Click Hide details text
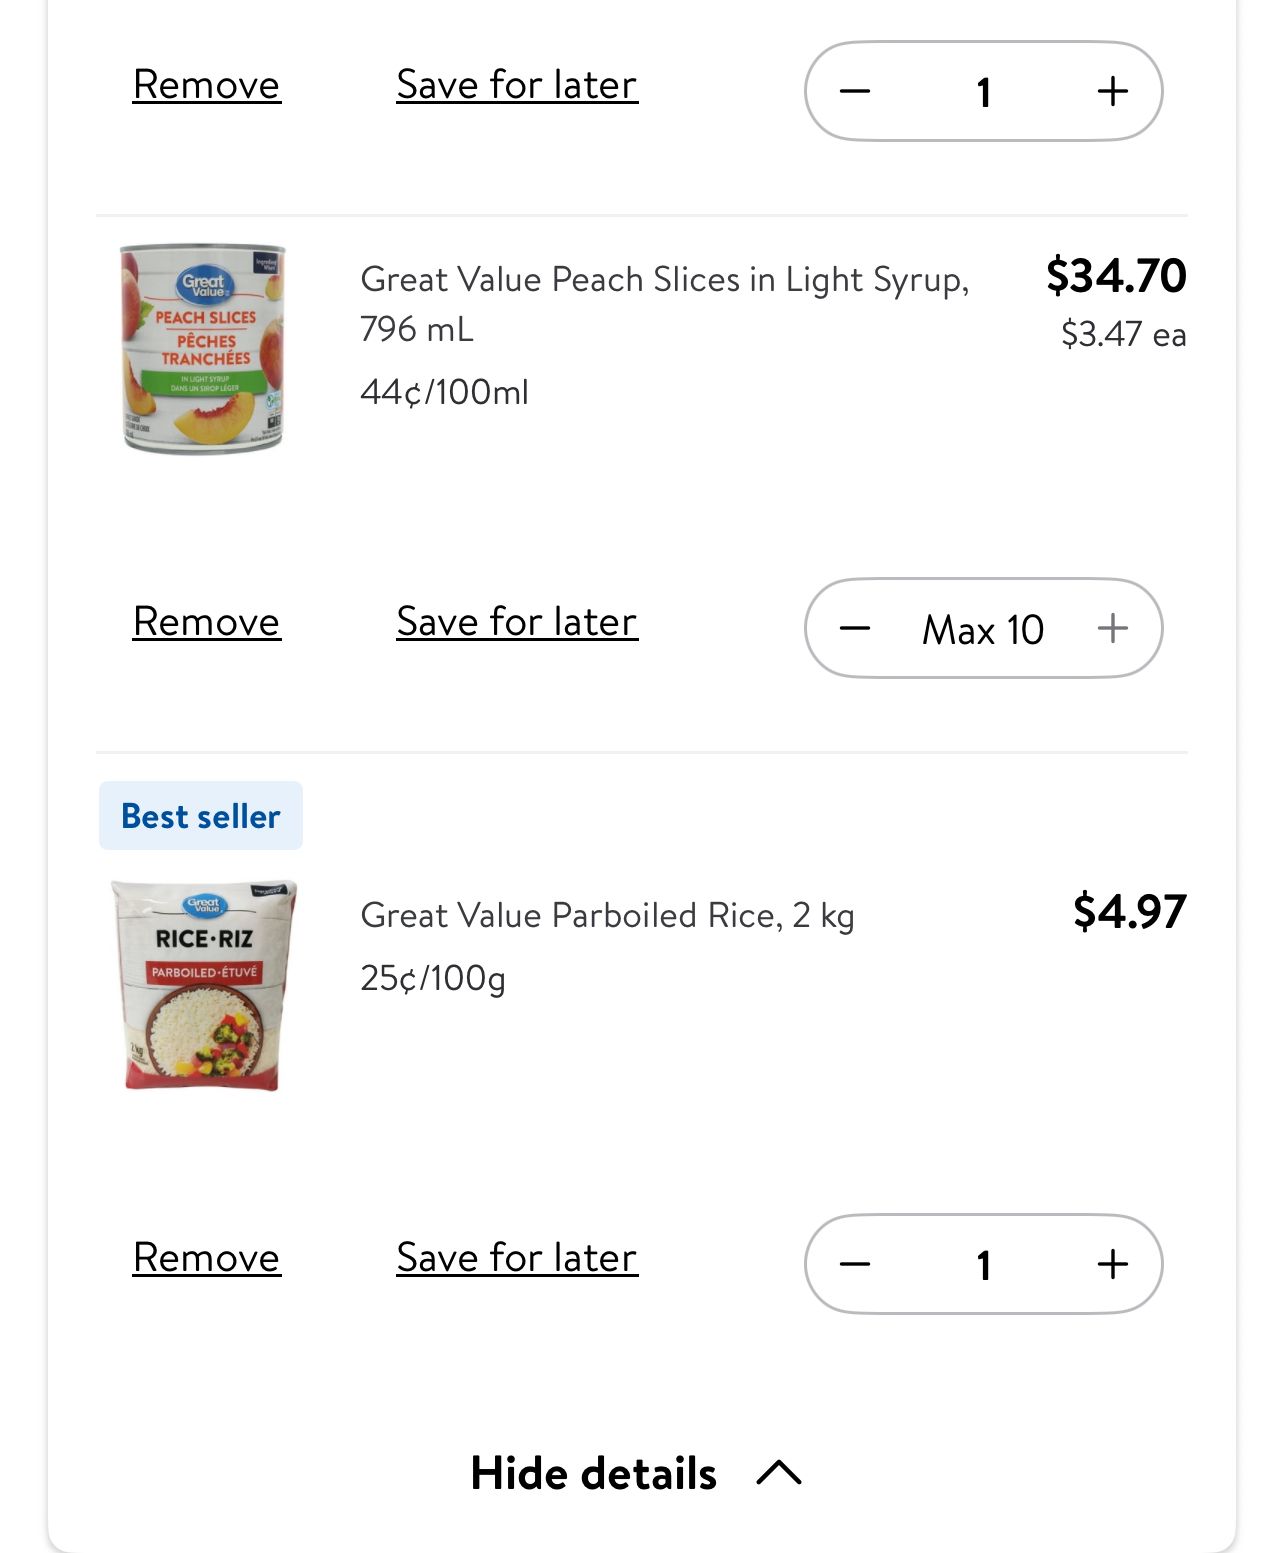The height and width of the screenshot is (1553, 1284). pyautogui.click(x=594, y=1473)
